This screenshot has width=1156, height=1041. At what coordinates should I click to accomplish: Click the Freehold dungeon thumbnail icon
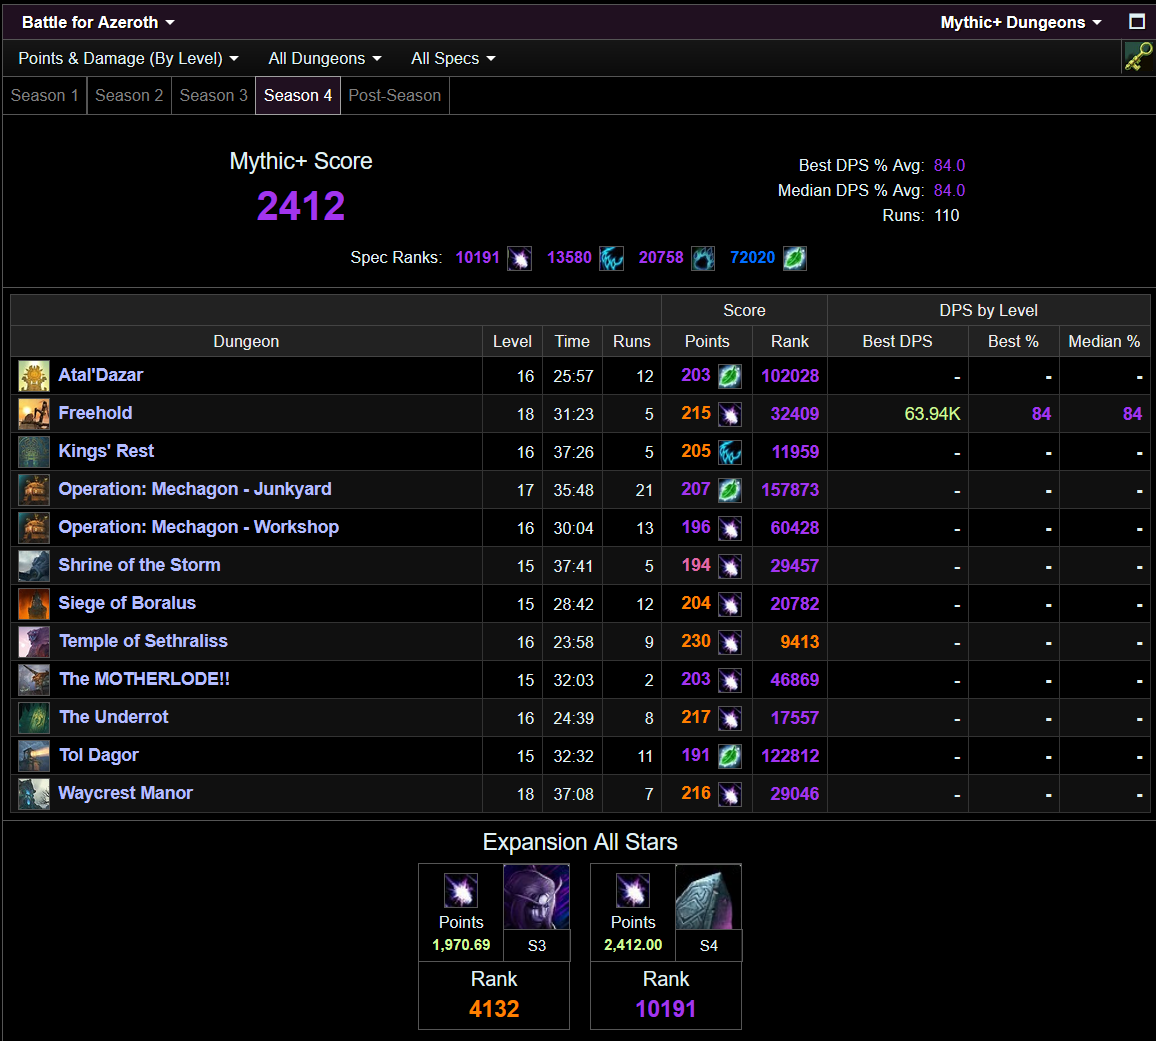34,414
